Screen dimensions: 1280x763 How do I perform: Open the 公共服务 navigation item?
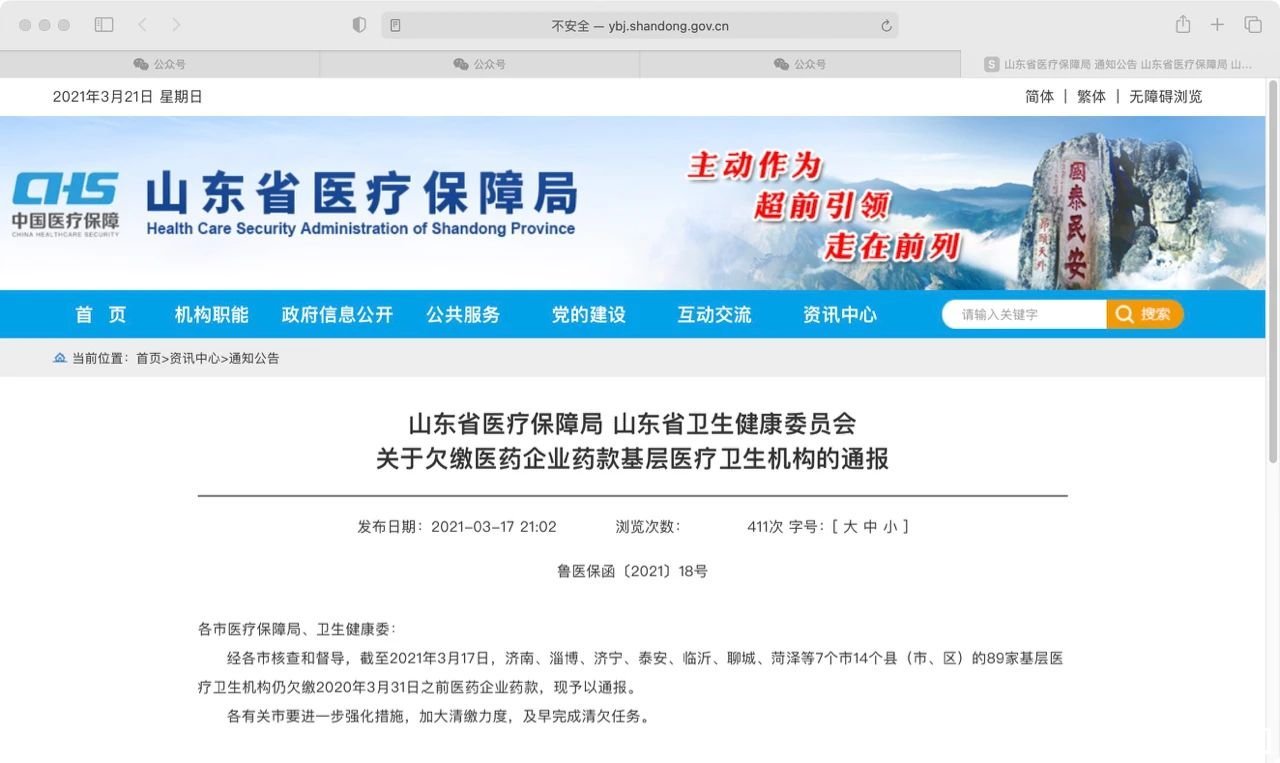463,314
